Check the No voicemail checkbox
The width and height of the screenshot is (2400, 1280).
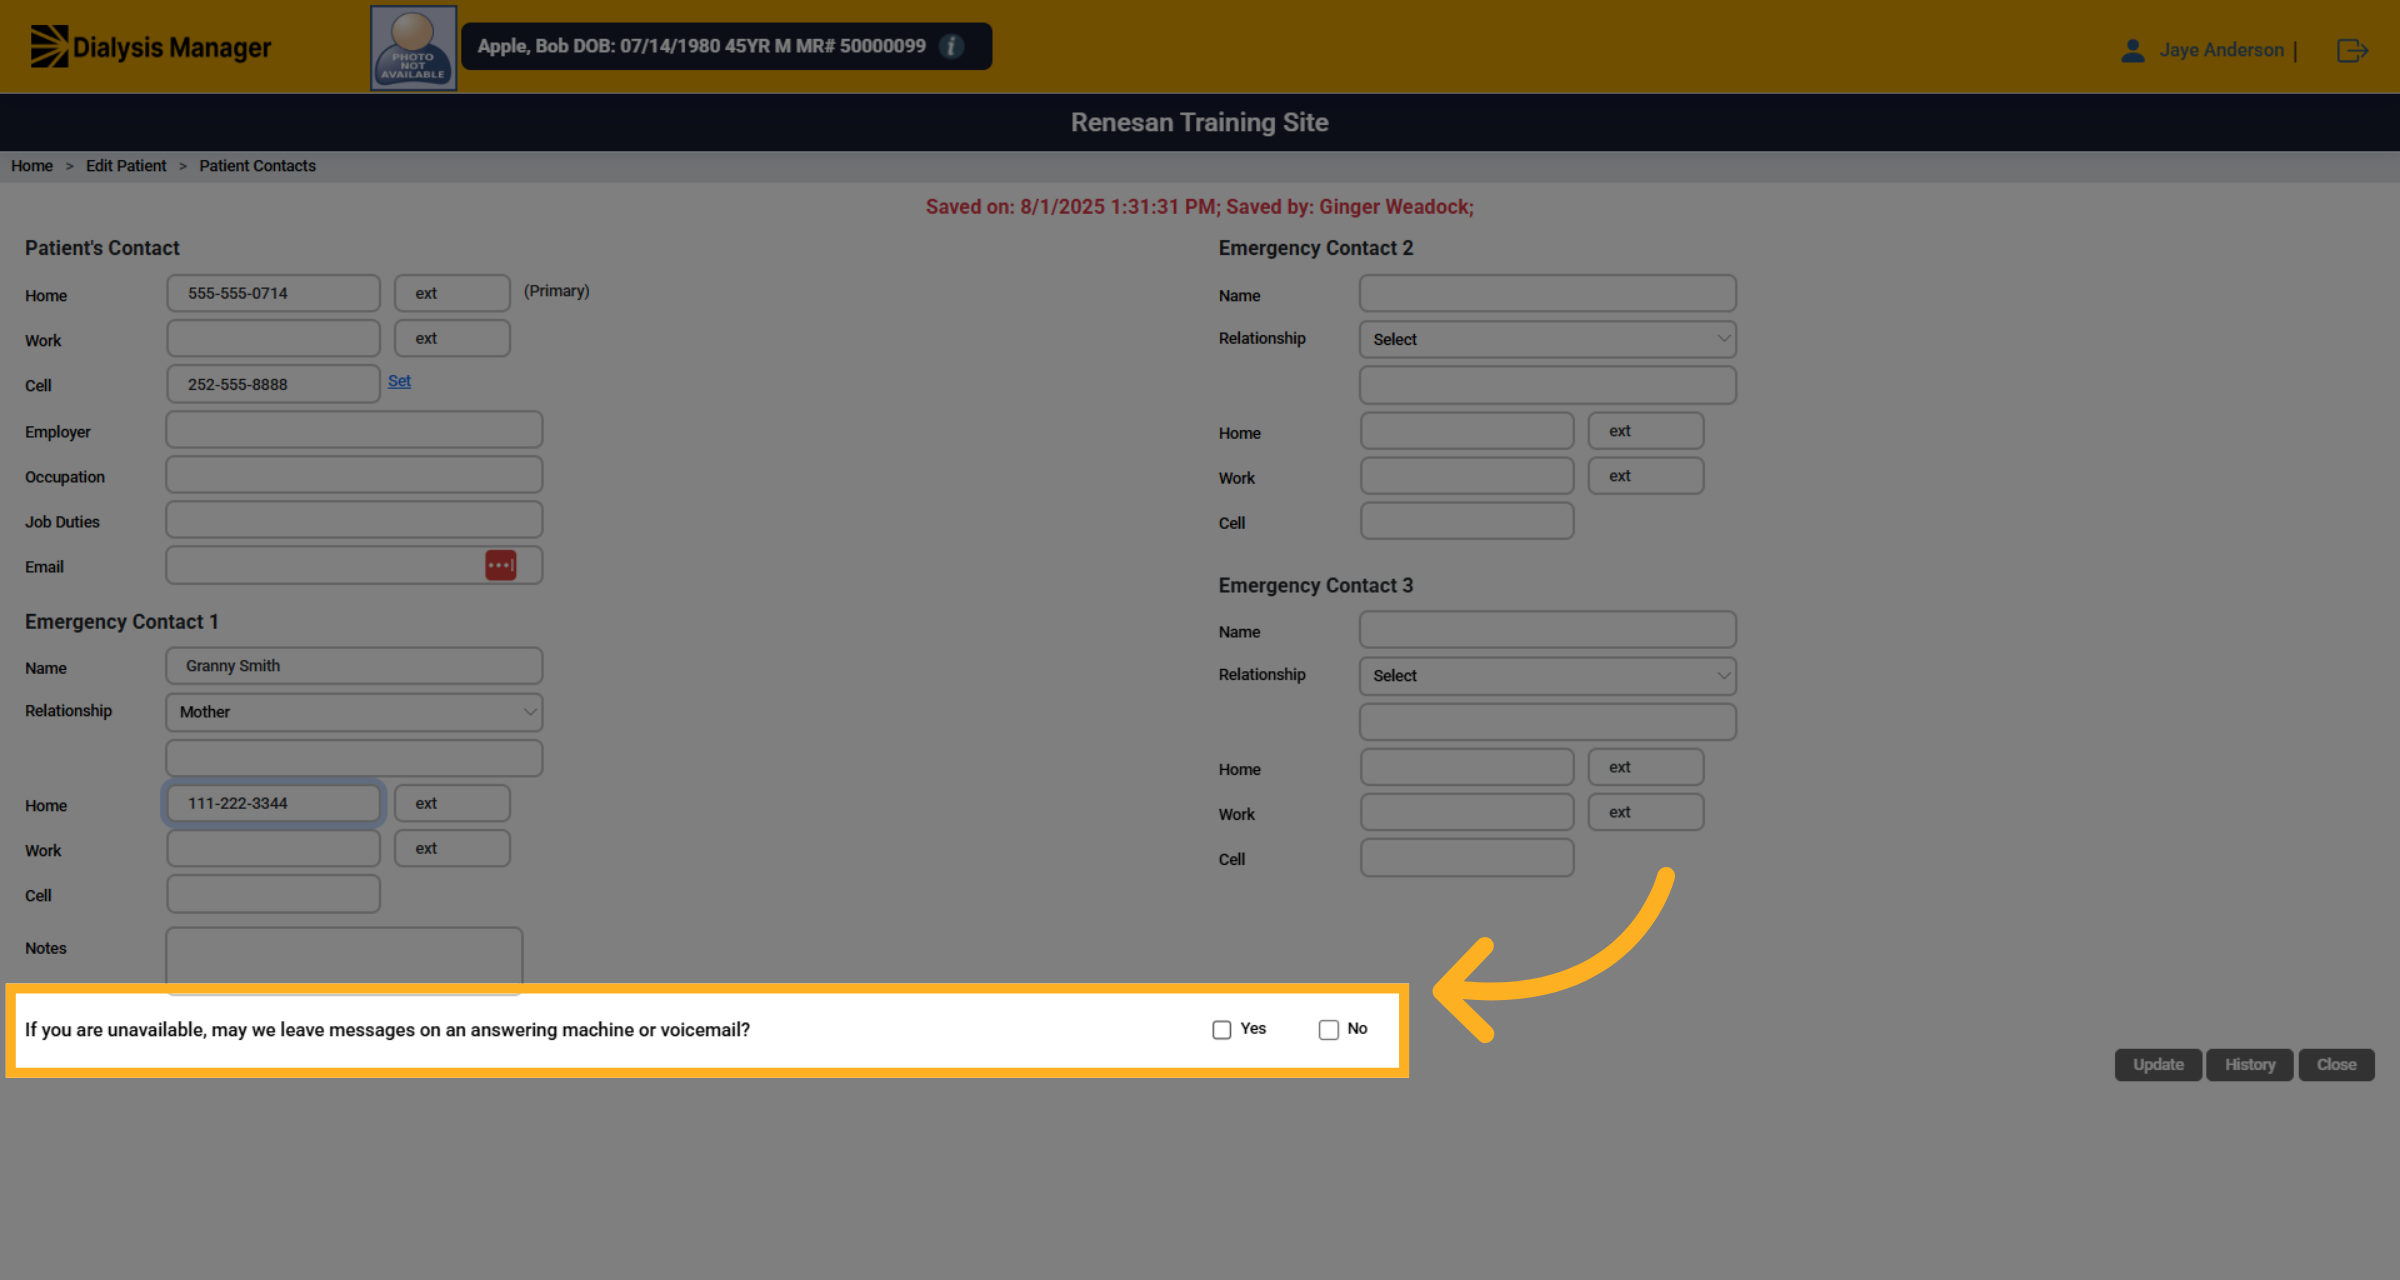pyautogui.click(x=1328, y=1029)
